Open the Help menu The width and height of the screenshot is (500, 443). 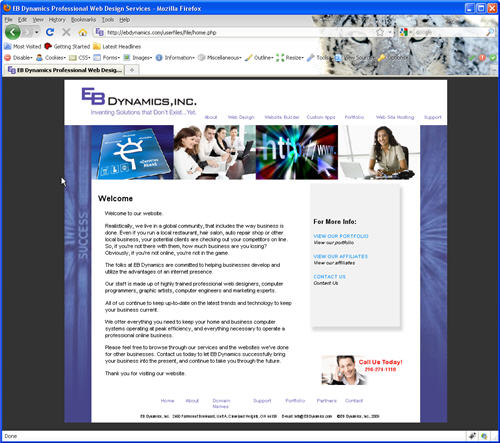[x=125, y=20]
